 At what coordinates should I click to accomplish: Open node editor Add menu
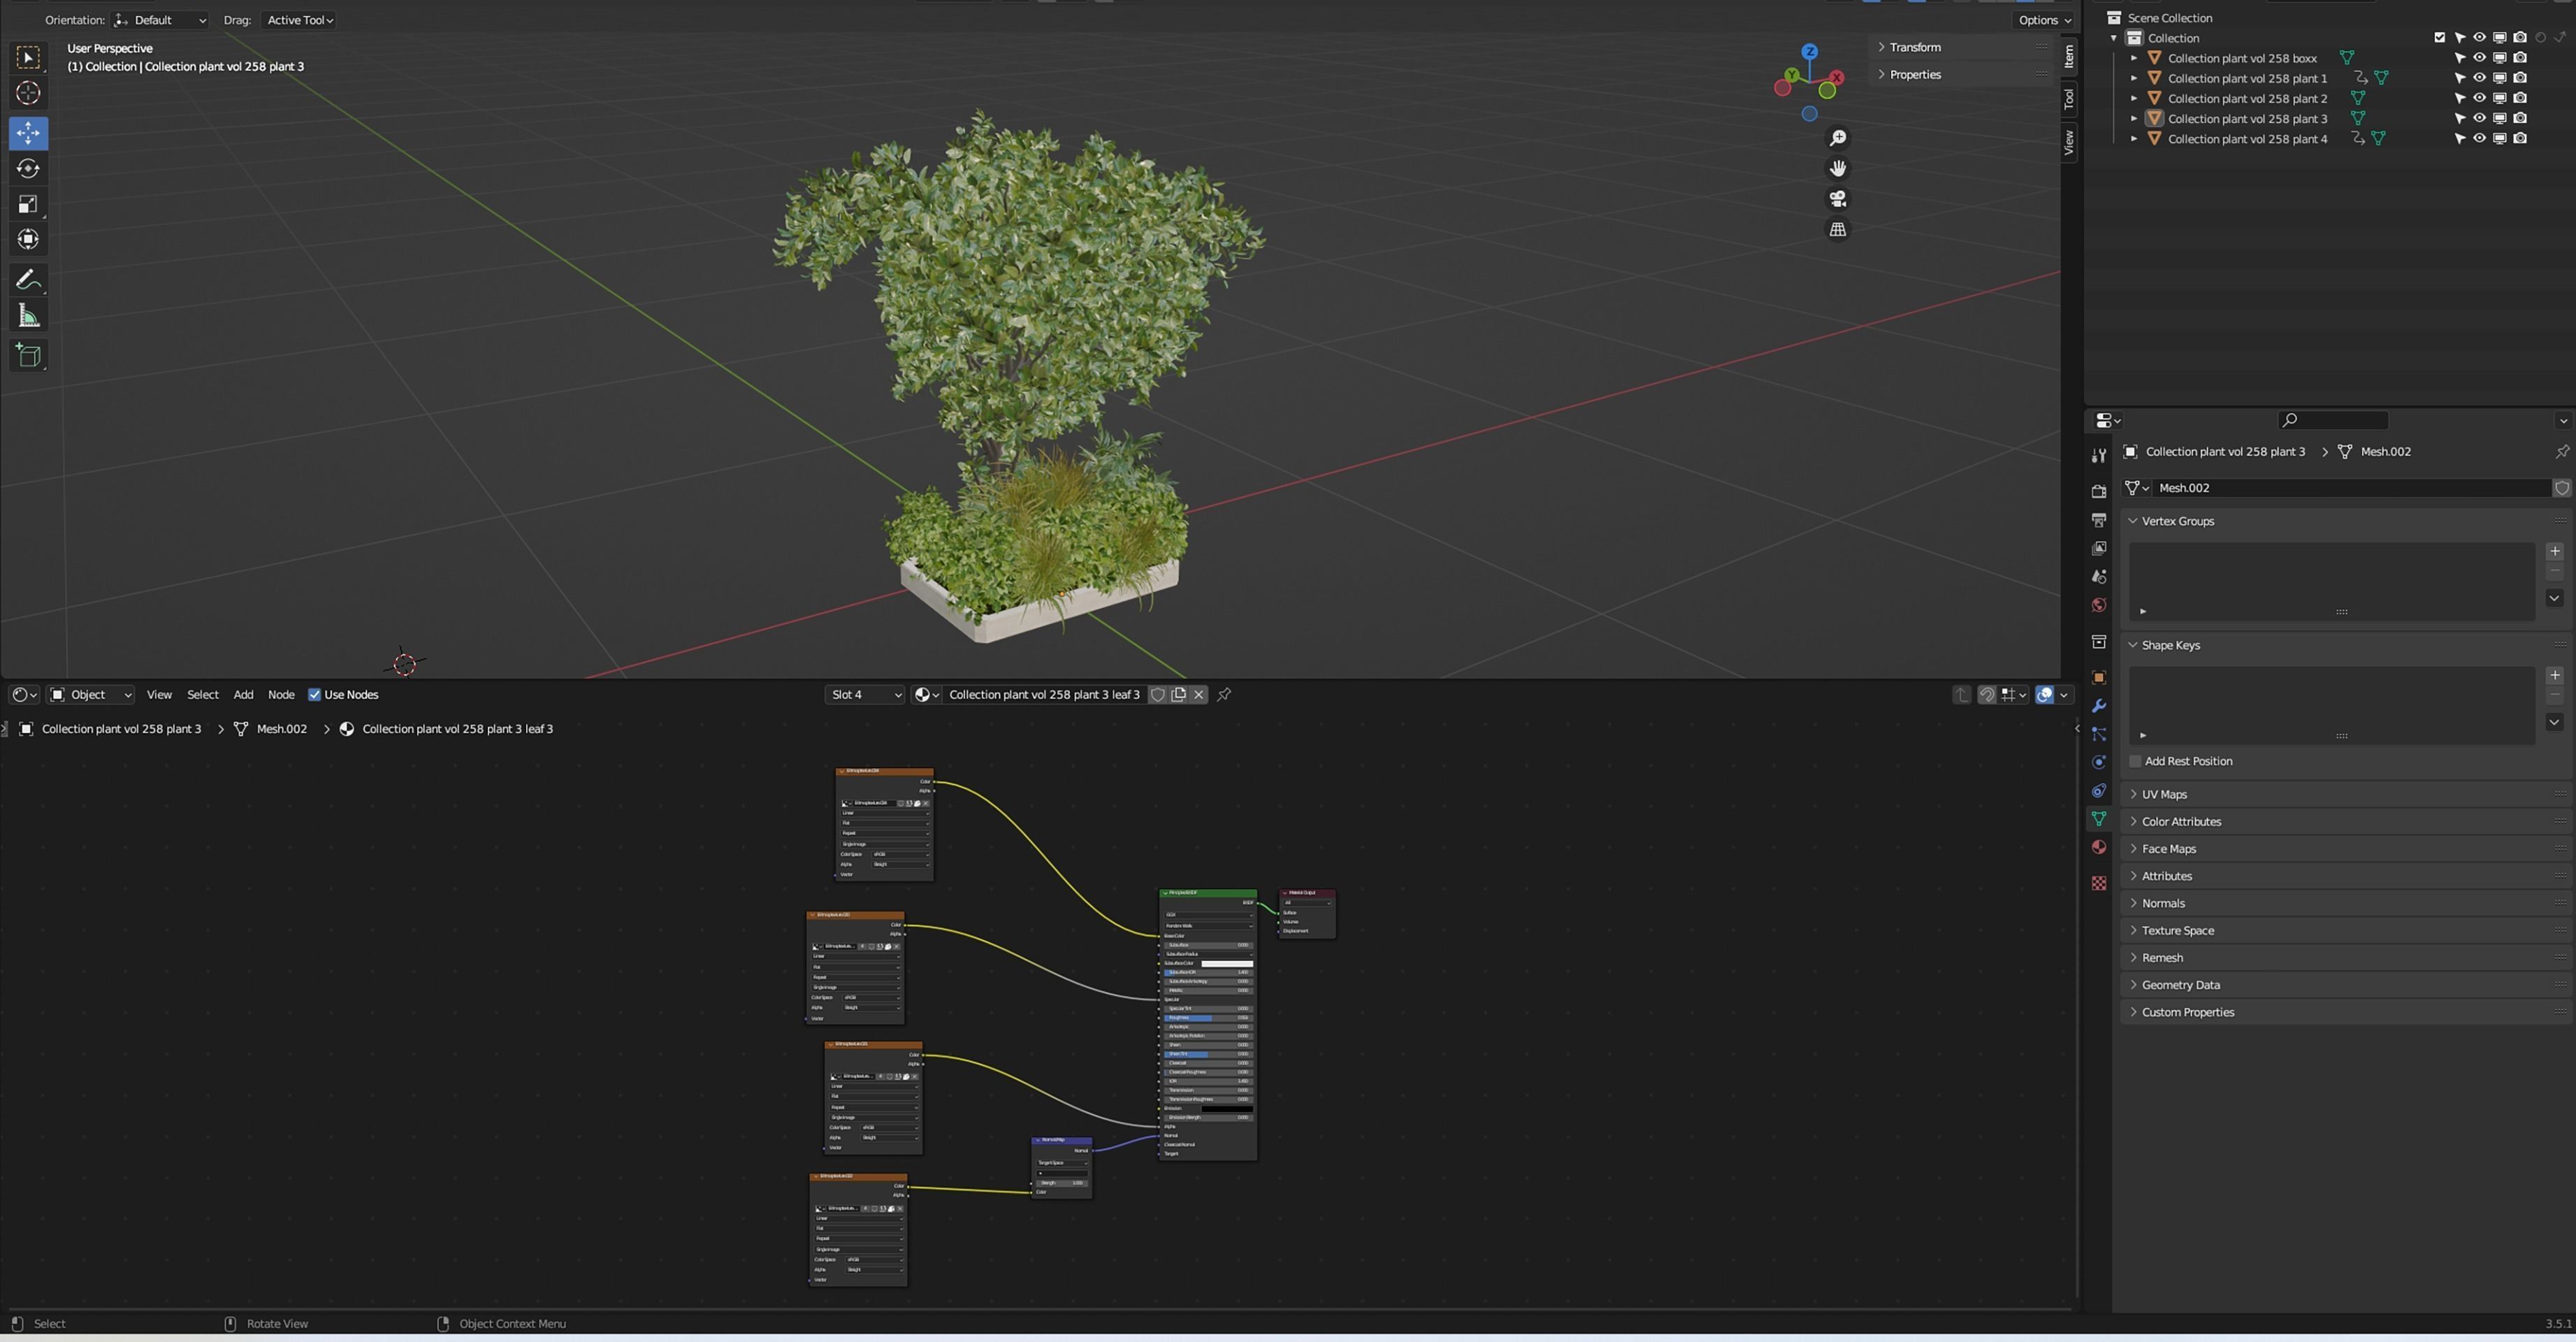pos(243,694)
